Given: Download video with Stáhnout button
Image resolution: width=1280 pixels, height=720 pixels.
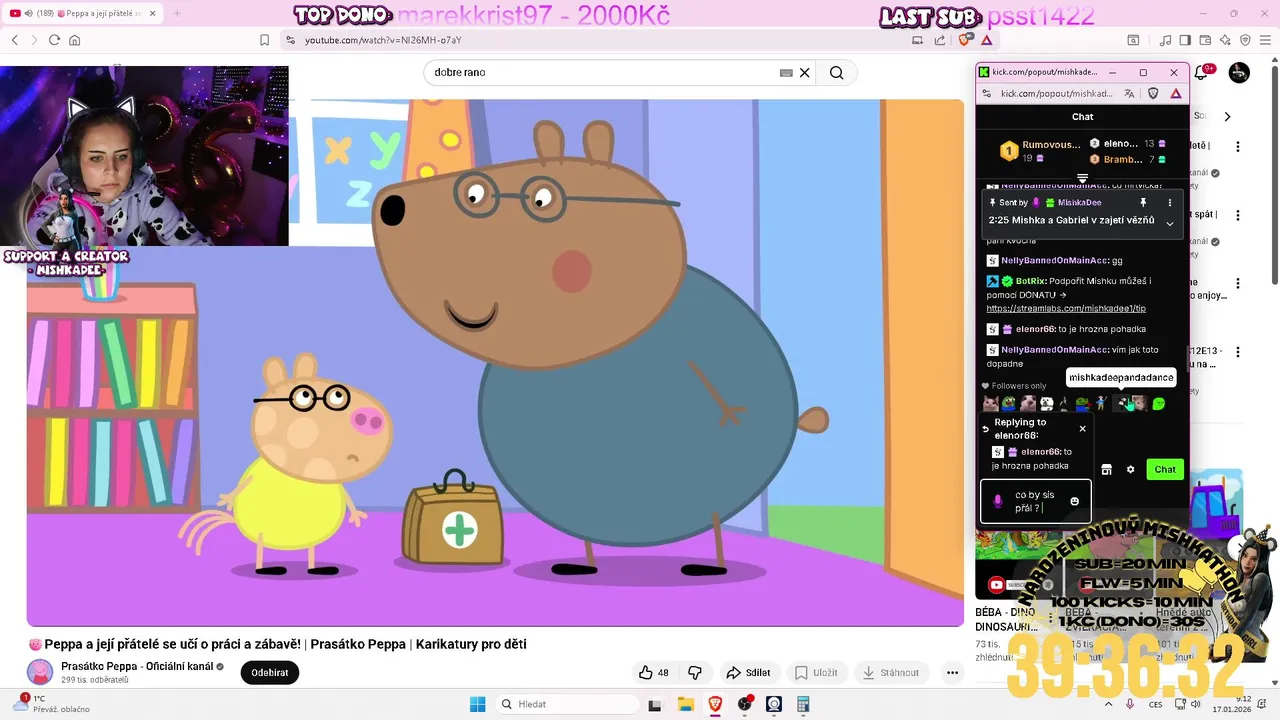Looking at the screenshot, I should 891,673.
